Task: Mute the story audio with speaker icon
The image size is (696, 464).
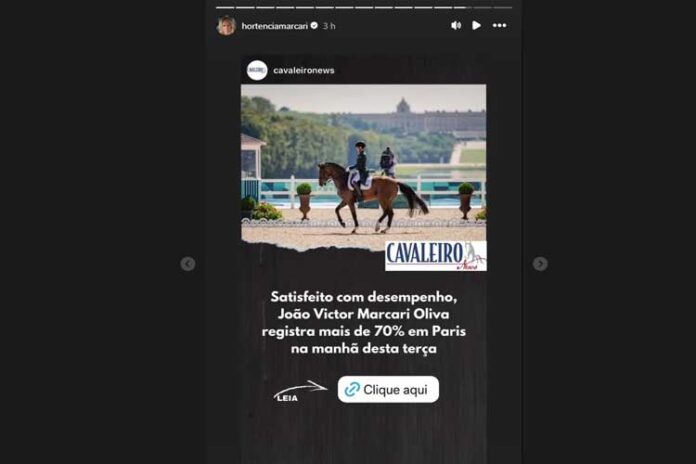Action: pos(456,25)
